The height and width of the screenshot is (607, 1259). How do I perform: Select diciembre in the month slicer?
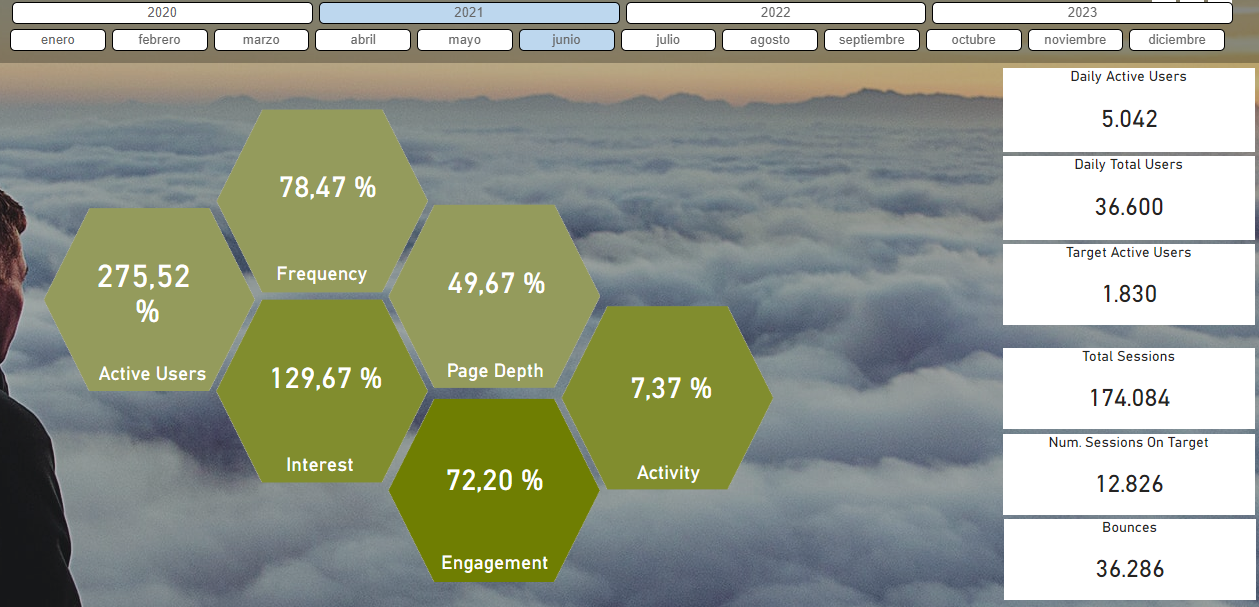1177,40
